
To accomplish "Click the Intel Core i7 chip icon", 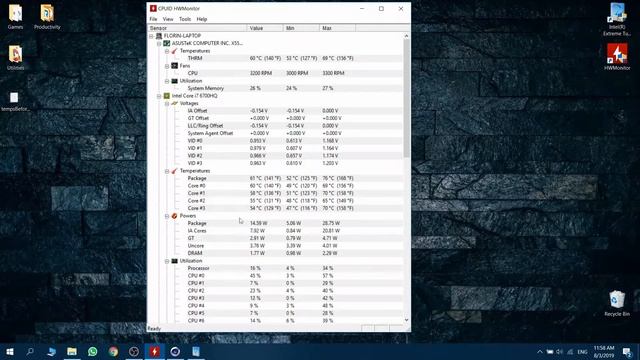I will tap(167, 96).
